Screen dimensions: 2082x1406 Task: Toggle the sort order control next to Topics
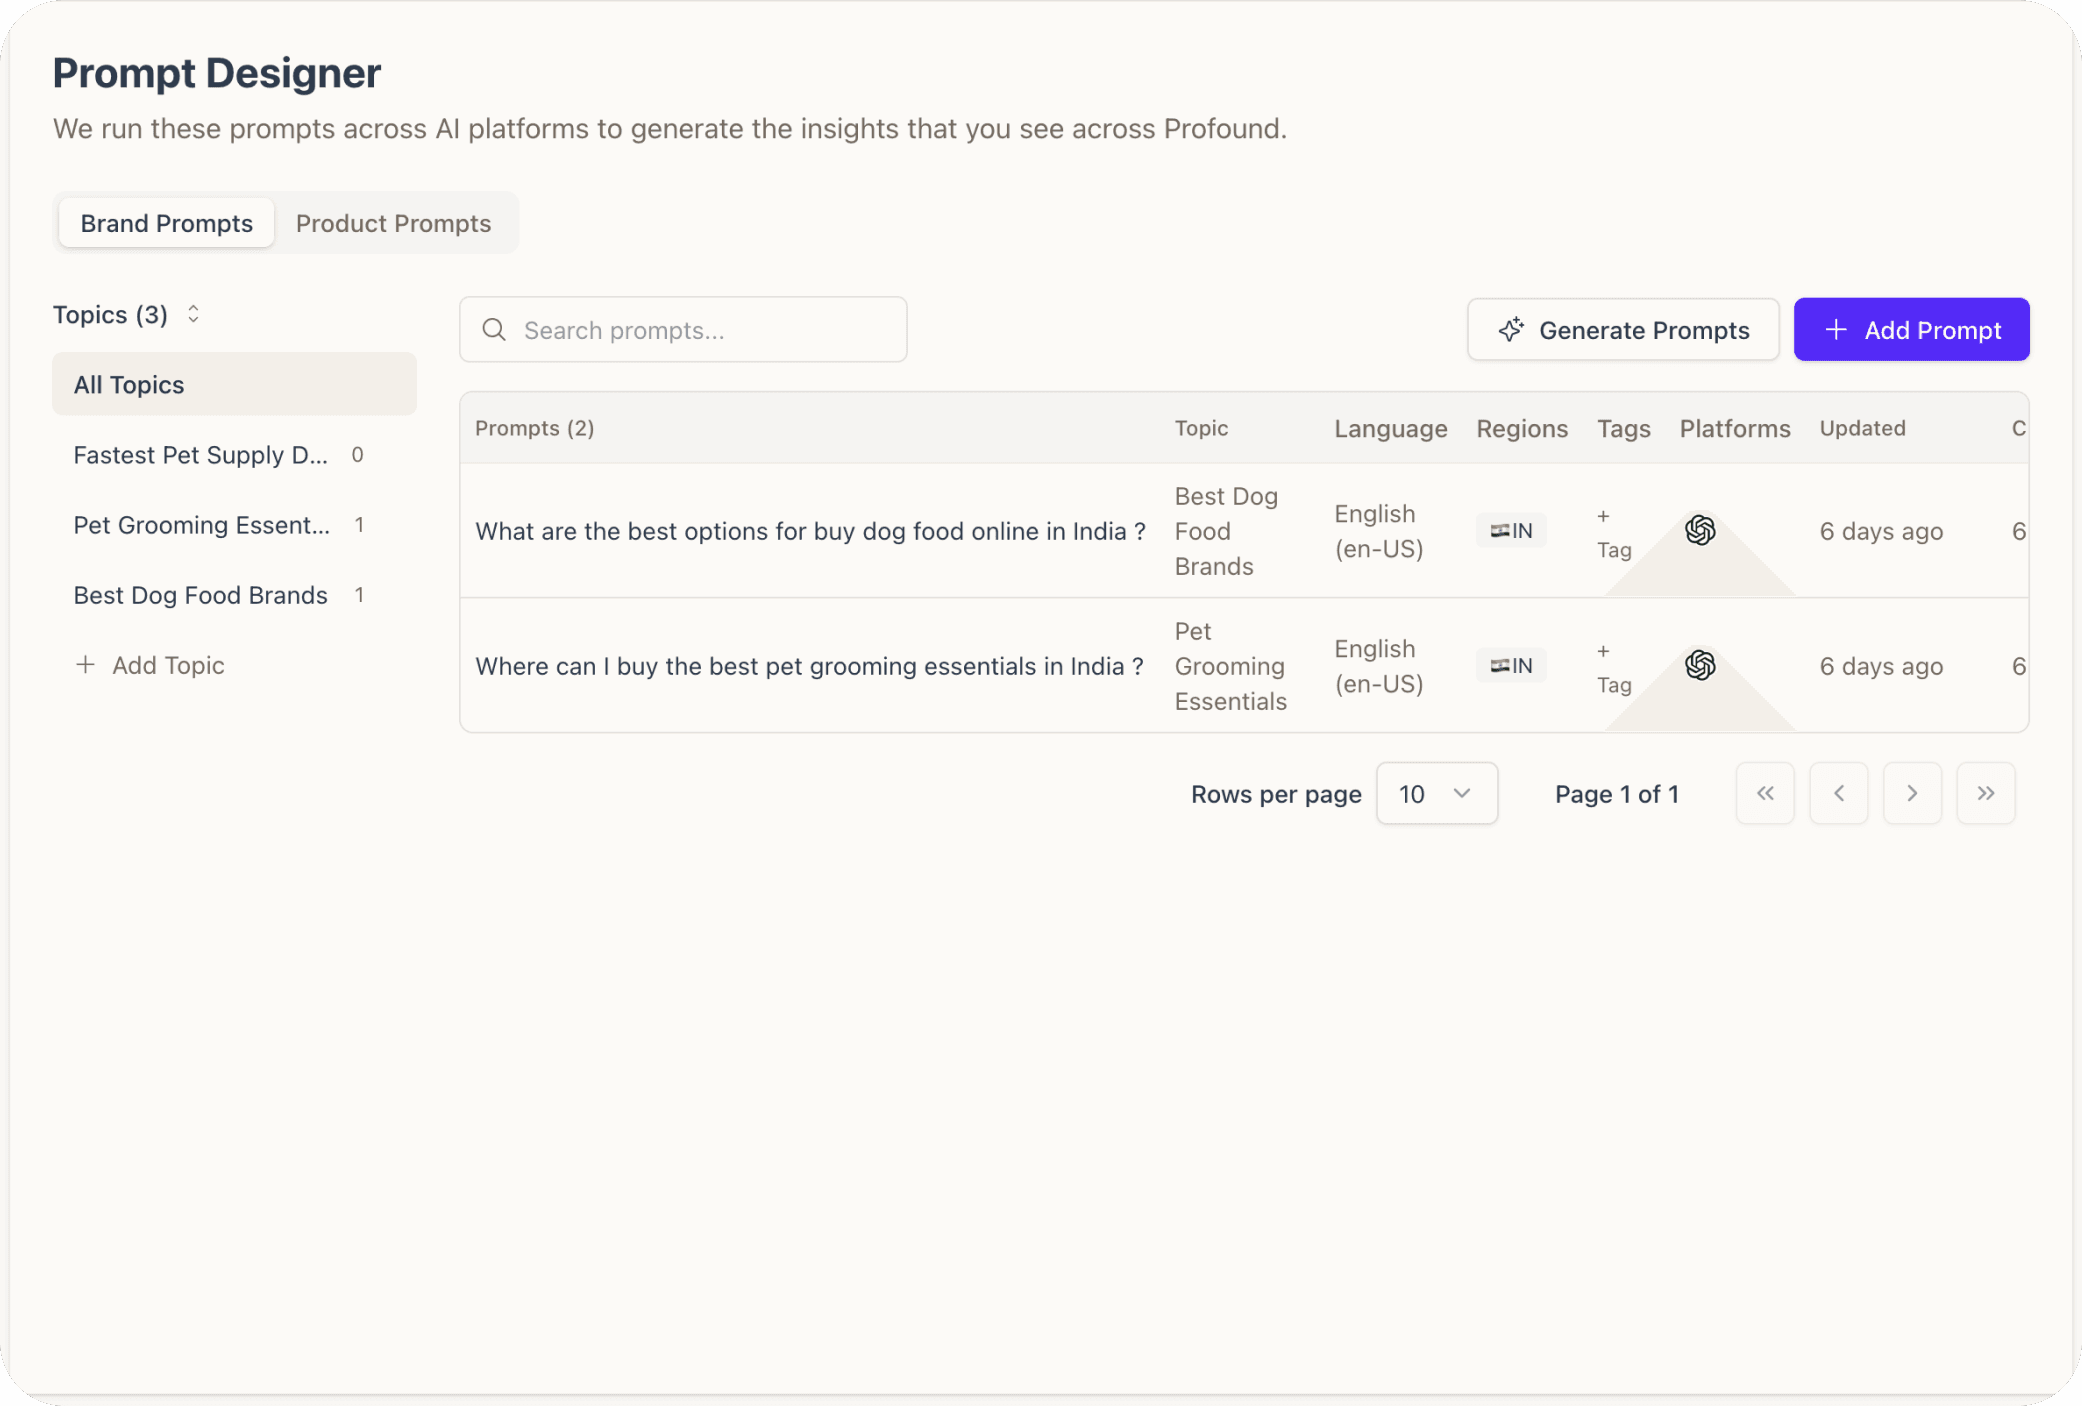coord(193,314)
